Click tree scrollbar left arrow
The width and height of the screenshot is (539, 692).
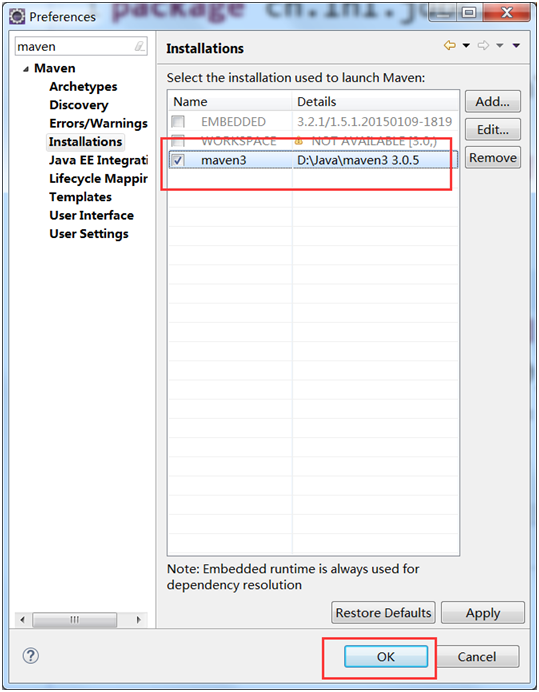tap(23, 620)
